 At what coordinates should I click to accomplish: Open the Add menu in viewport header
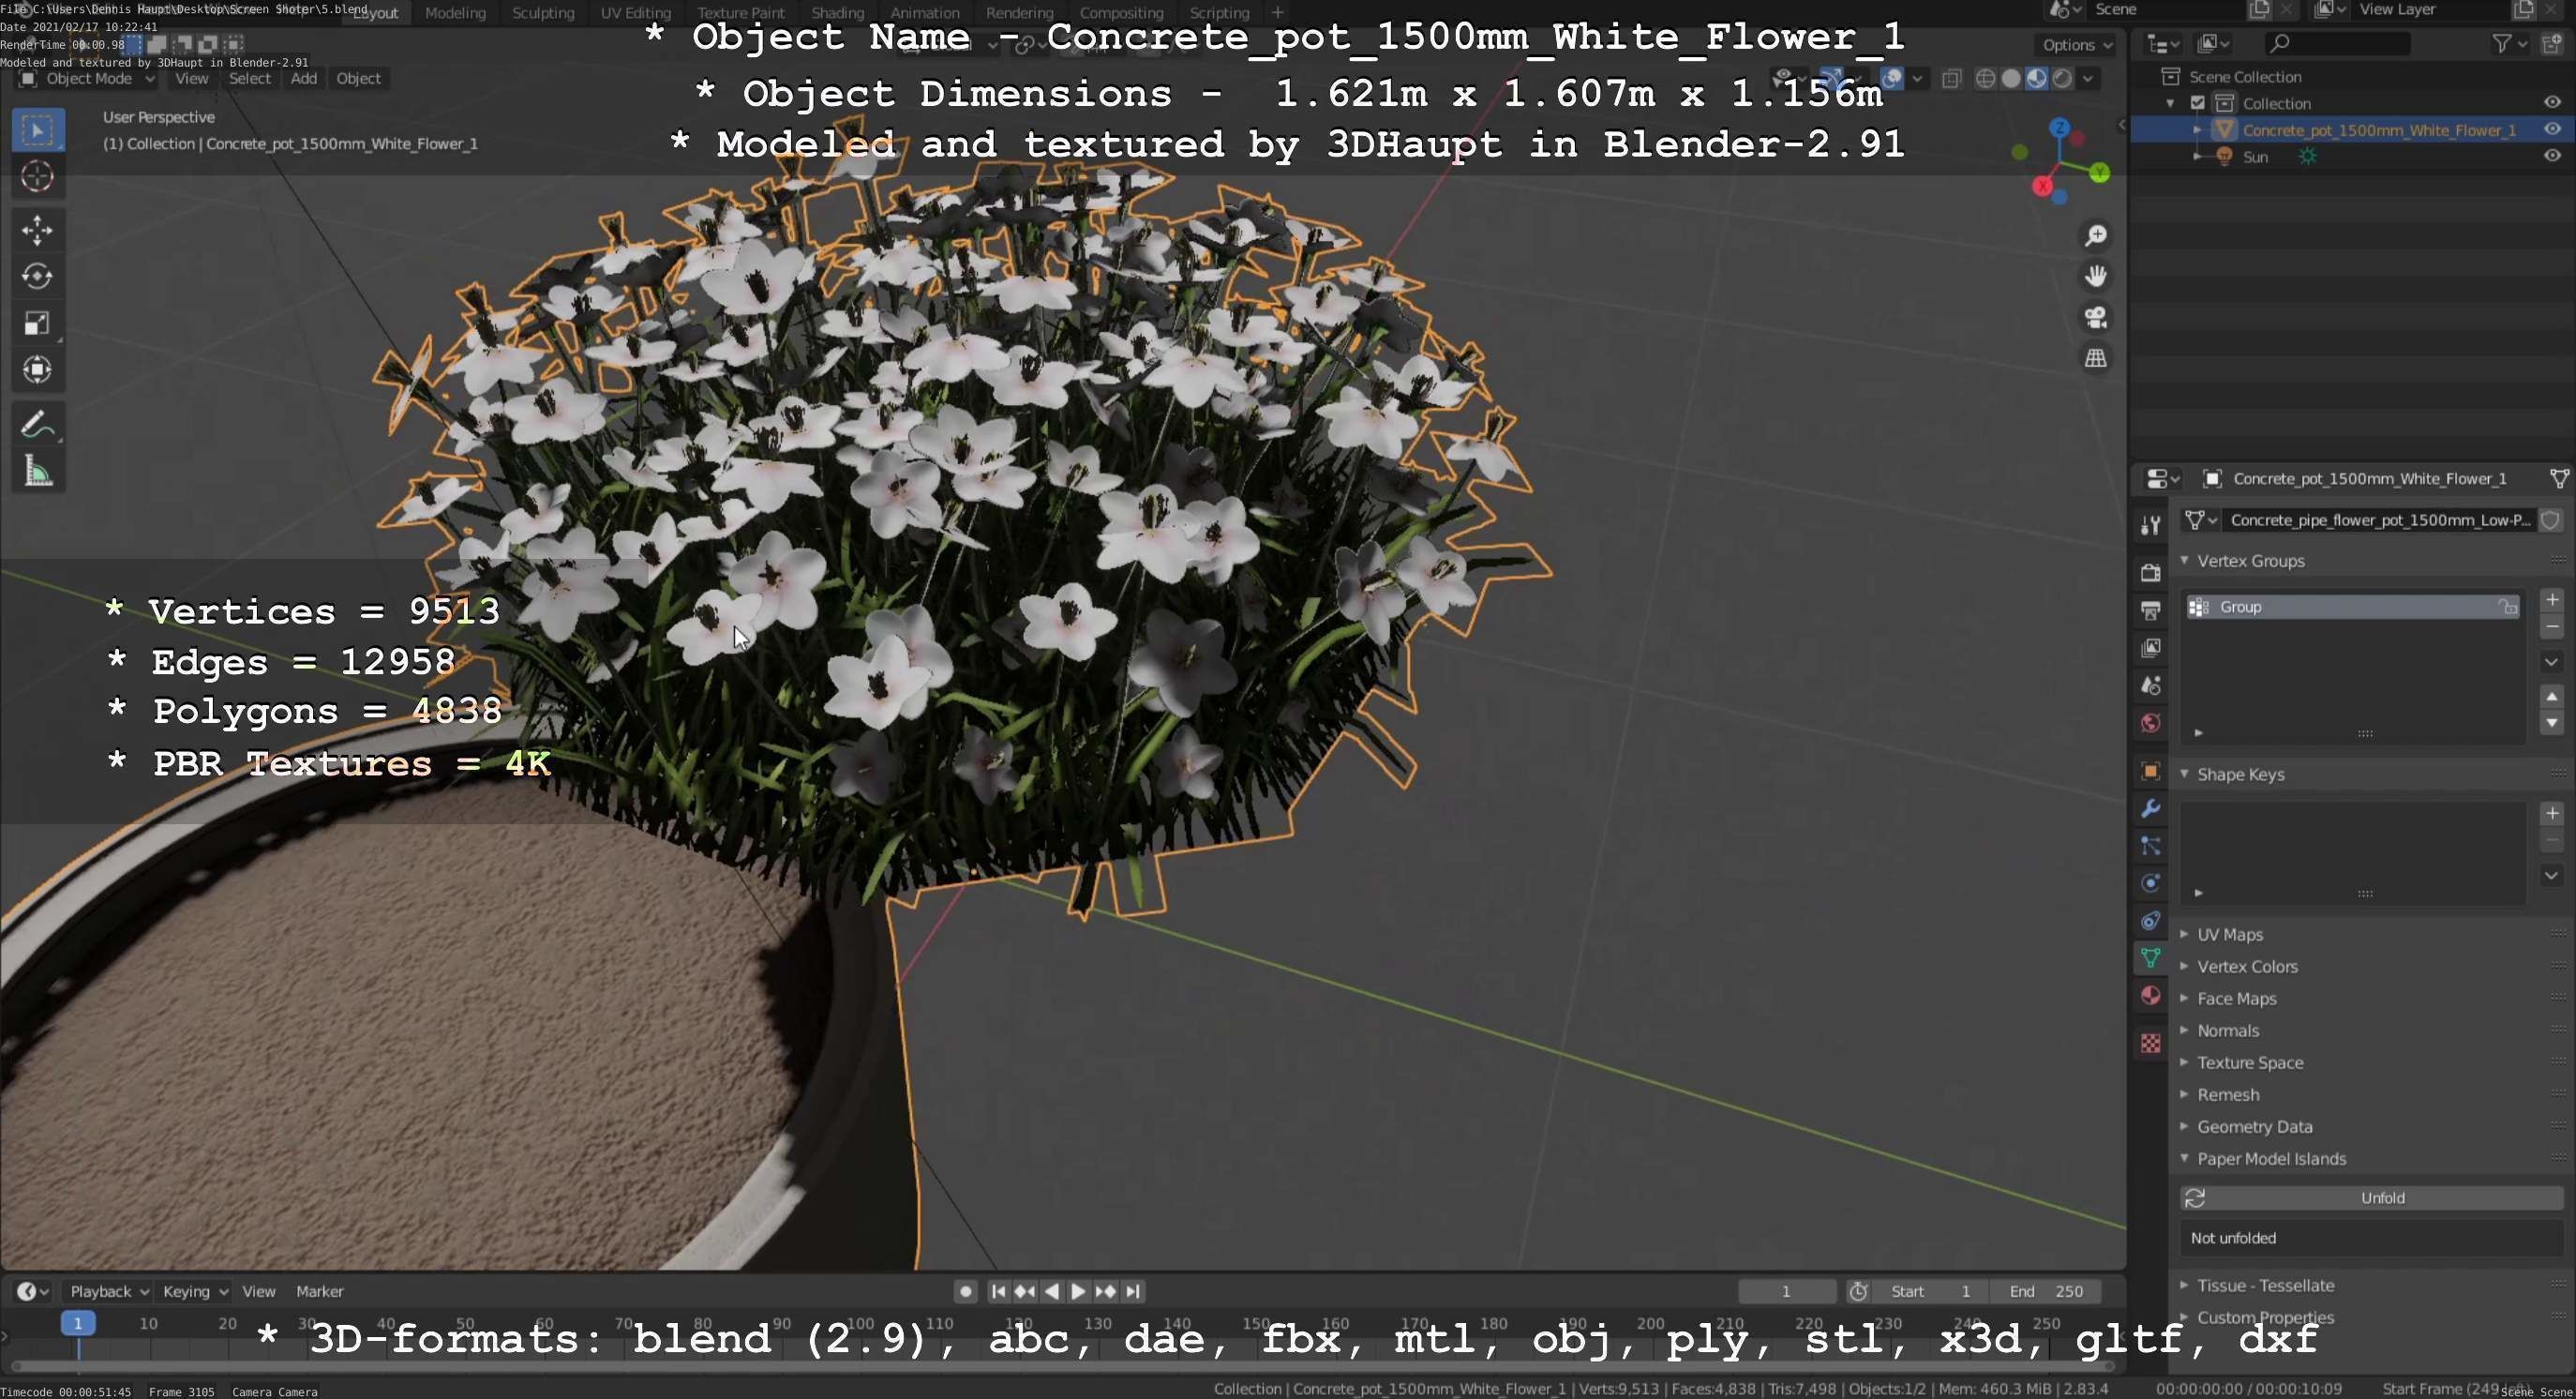point(304,78)
